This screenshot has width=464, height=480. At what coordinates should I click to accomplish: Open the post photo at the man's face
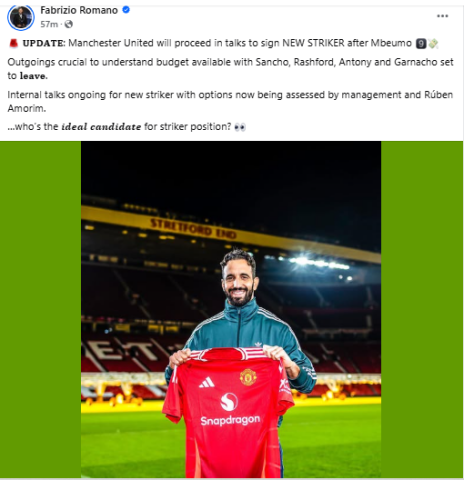click(x=238, y=278)
